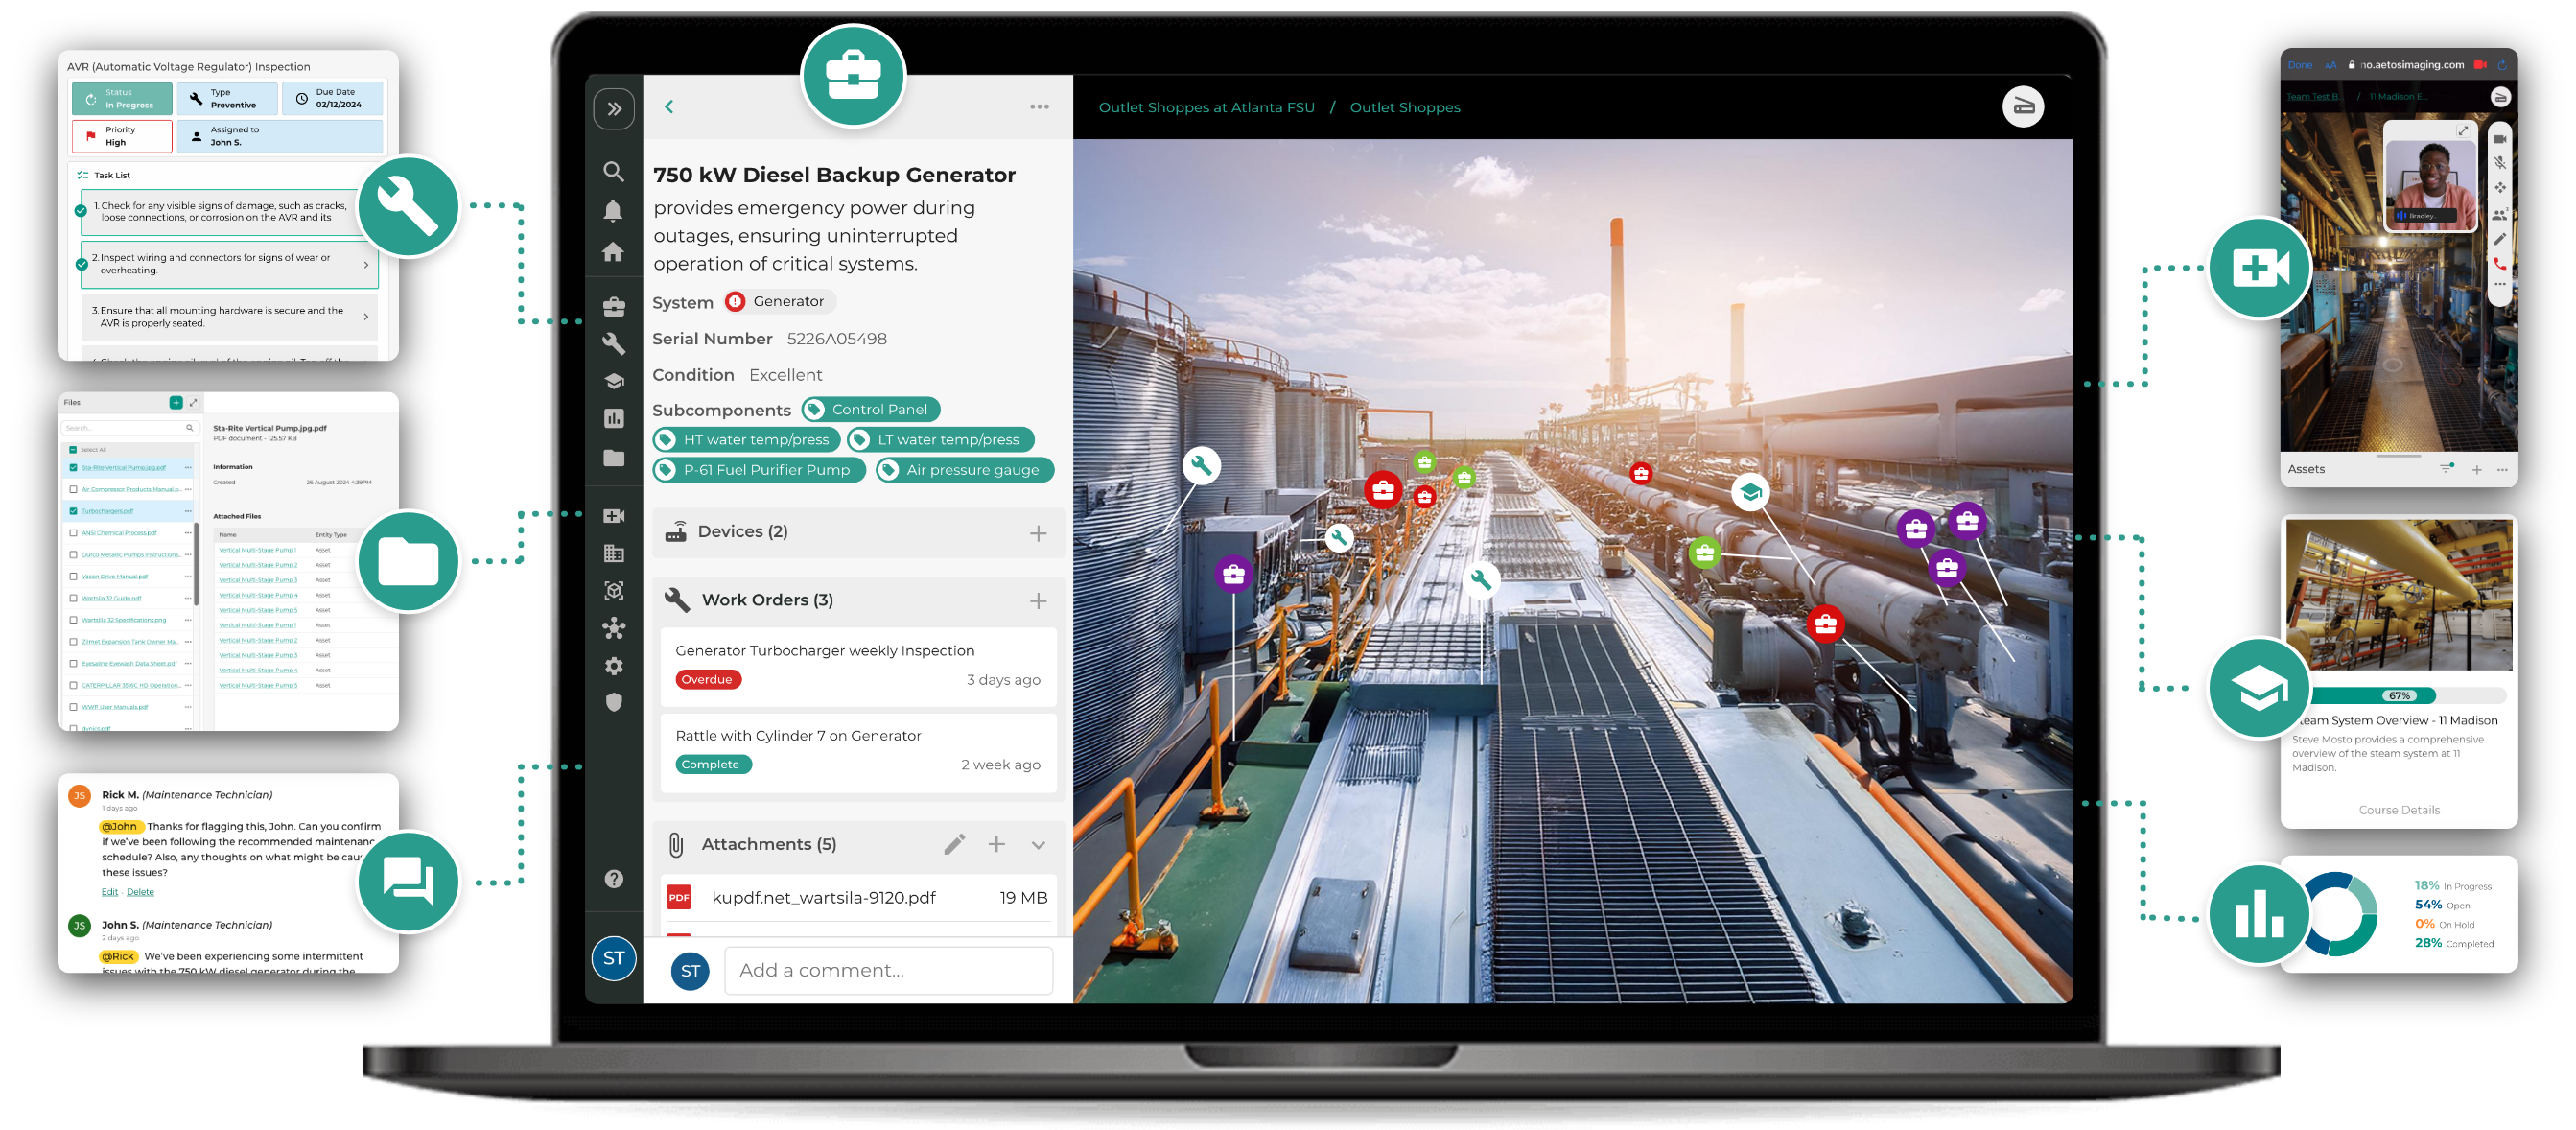
Task: Open Outlet Shoppes at Atlanta FSU breadcrumb
Action: tap(1206, 108)
